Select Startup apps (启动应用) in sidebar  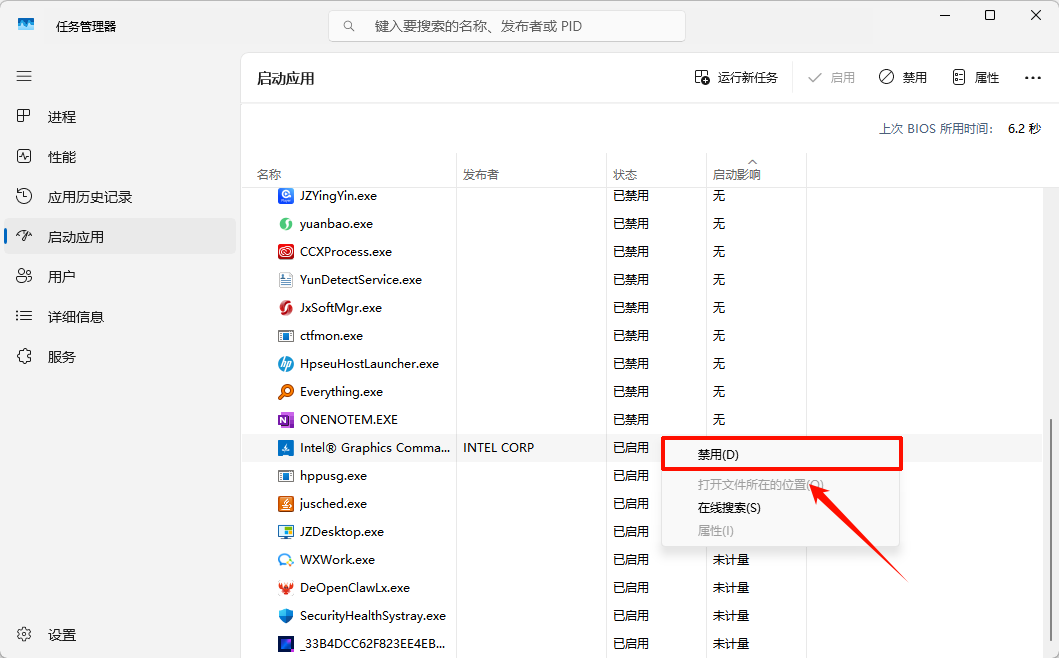(120, 236)
